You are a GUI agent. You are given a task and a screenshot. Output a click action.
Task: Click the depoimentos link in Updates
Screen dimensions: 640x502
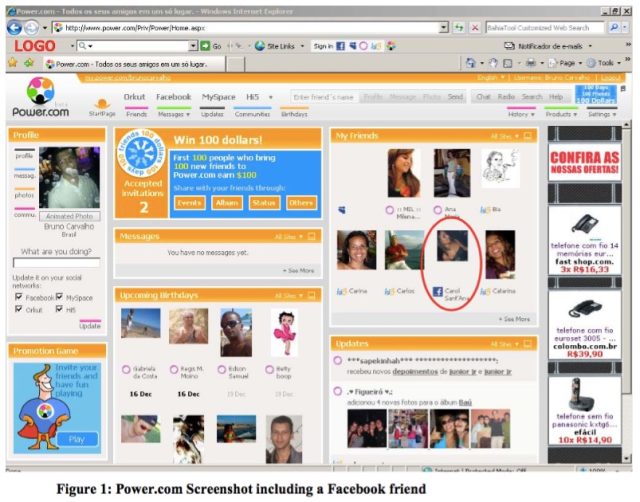[415, 372]
